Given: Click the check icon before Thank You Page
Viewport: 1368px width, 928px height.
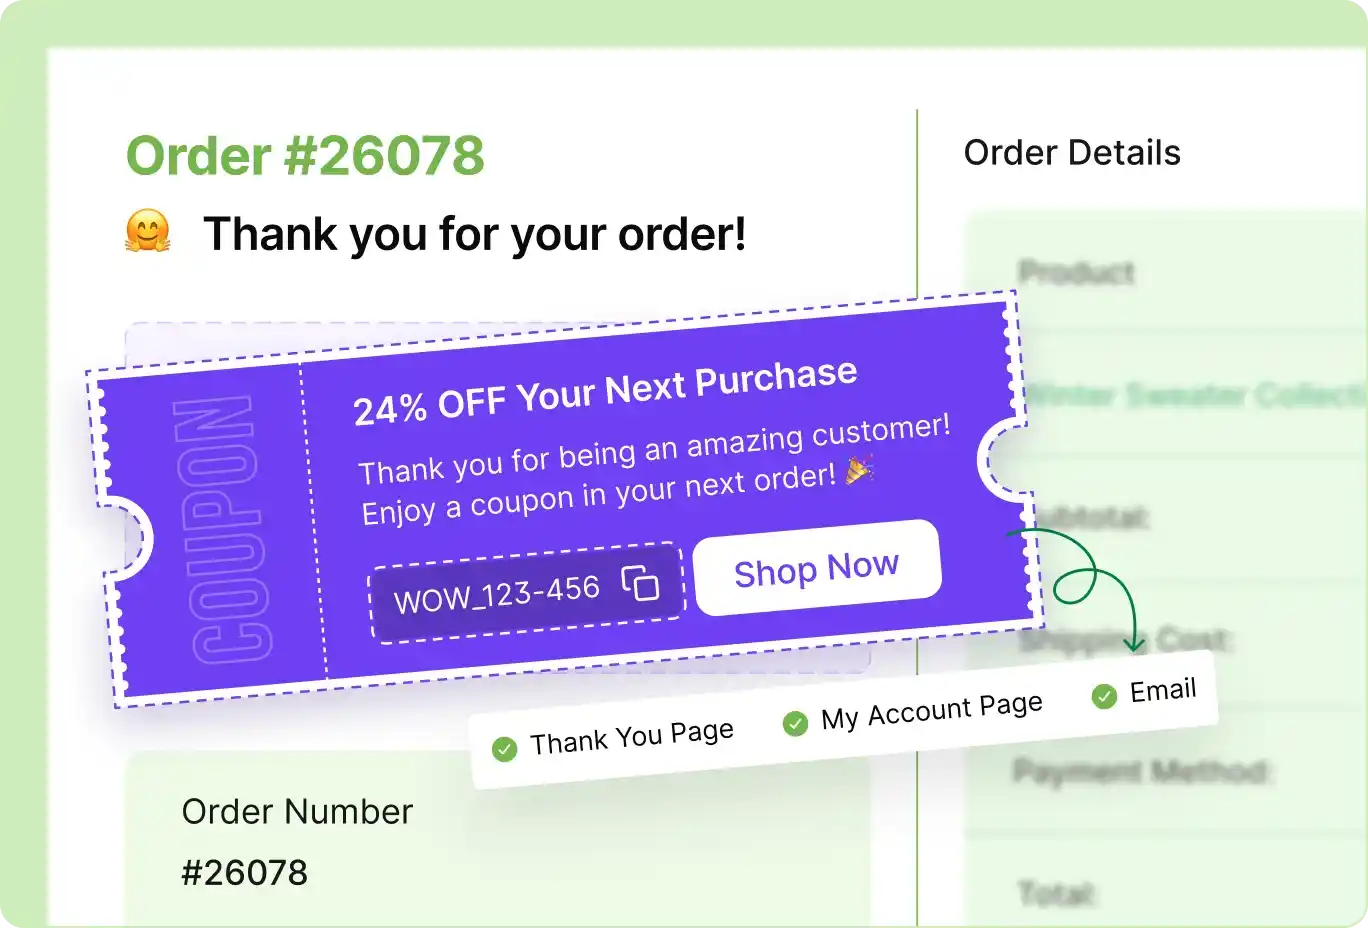Looking at the screenshot, I should tap(504, 747).
